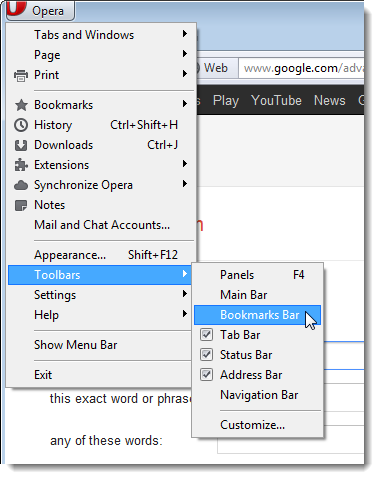Uncheck the Address Bar checkbox
Screen dimensions: 379x479
pyautogui.click(x=206, y=374)
